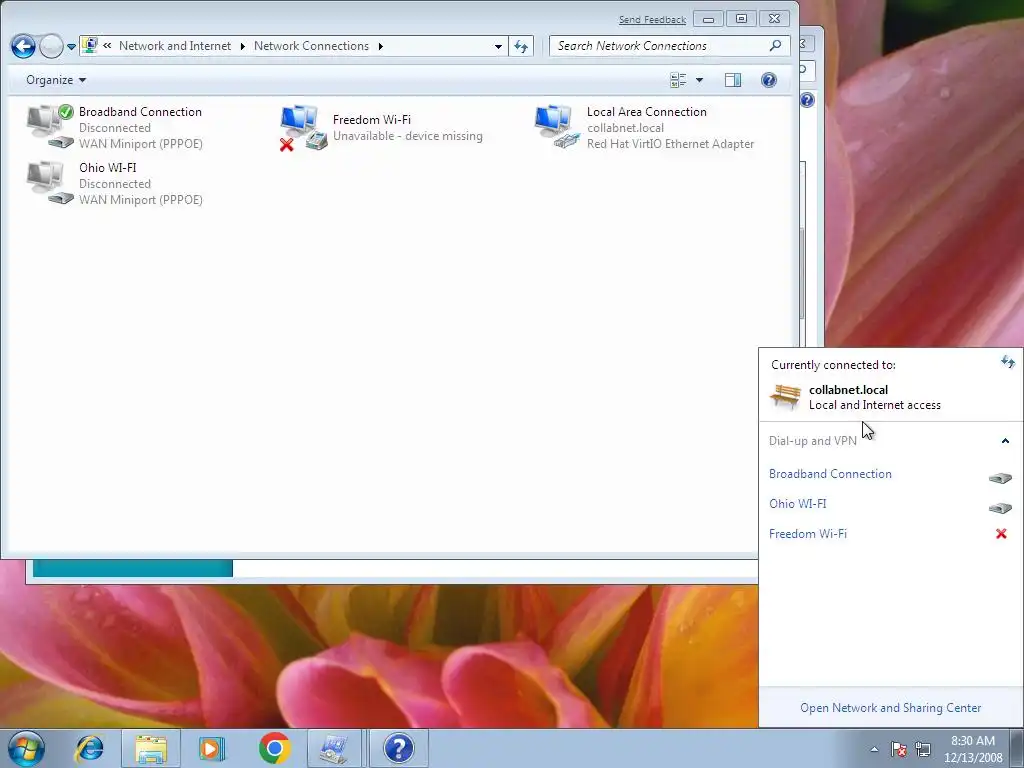Screen dimensions: 1024x768
Task: Switch to Help taskbar button
Action: coord(398,748)
